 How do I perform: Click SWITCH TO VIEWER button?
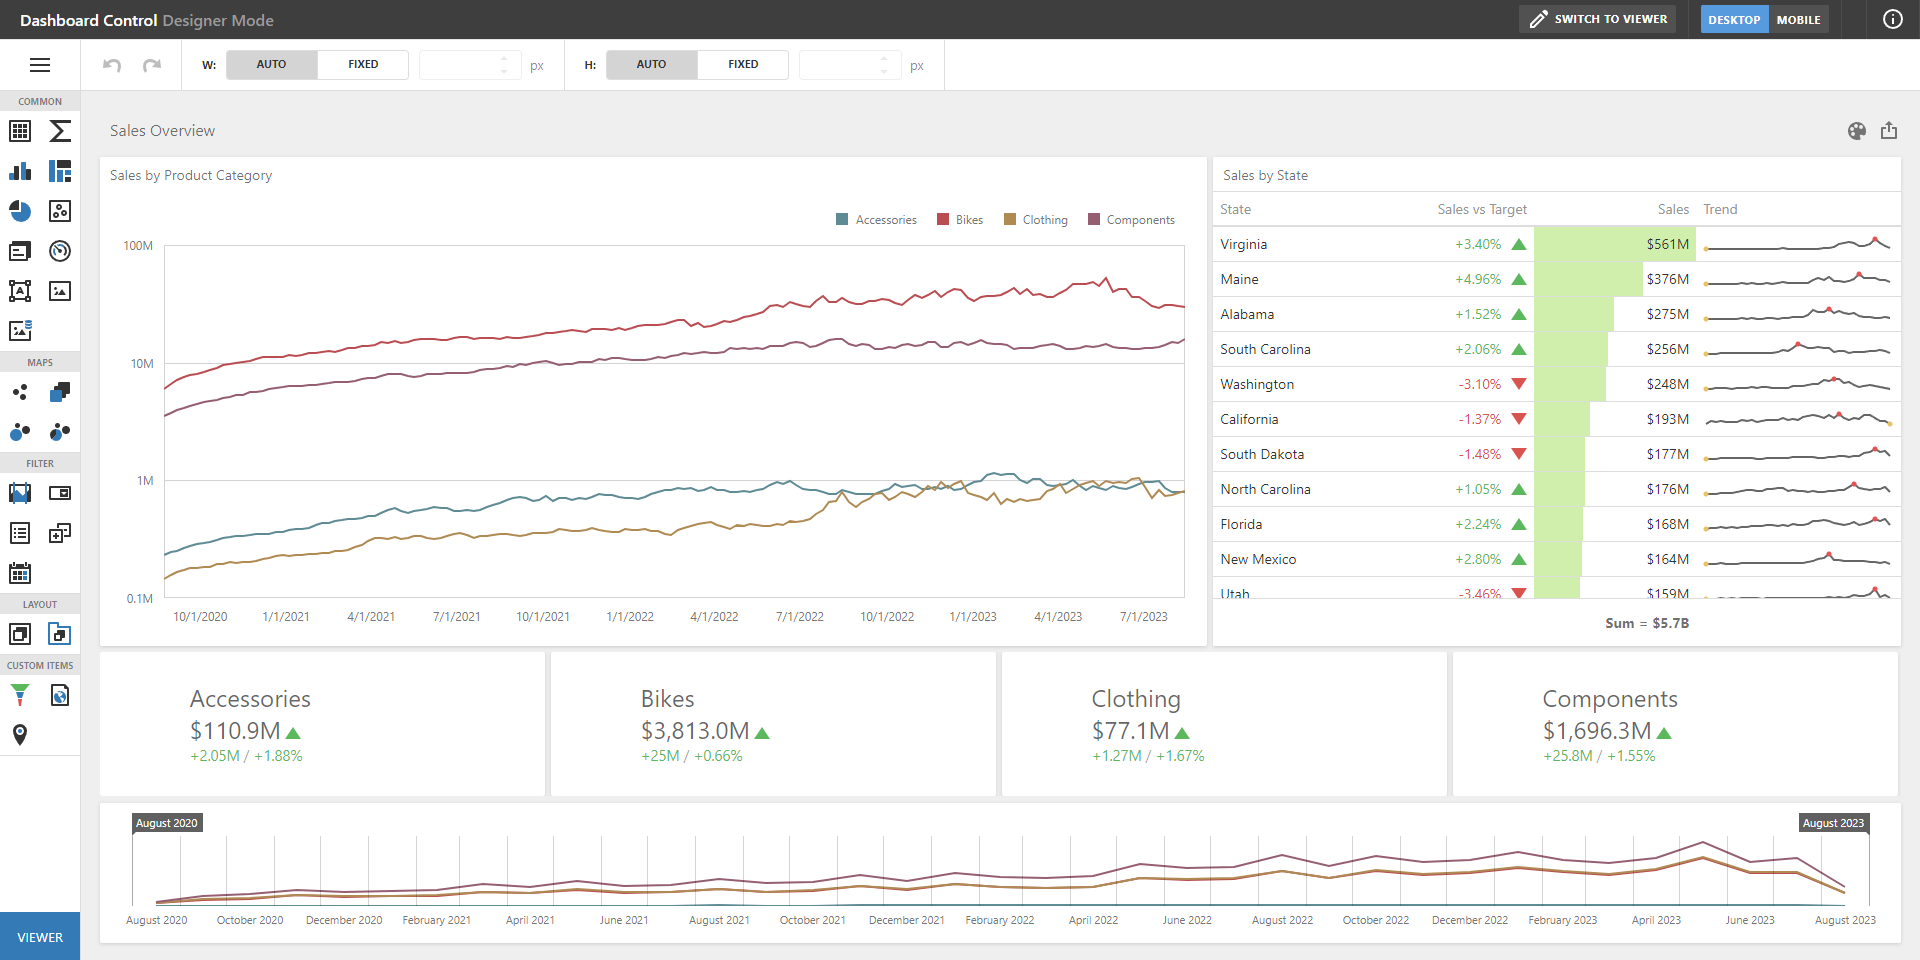(1598, 20)
